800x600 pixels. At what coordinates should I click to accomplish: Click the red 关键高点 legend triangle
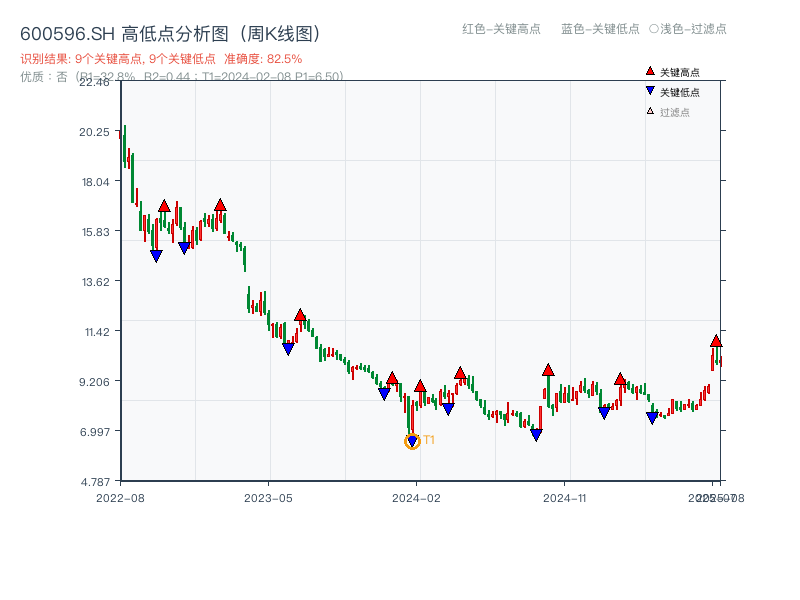tap(650, 71)
